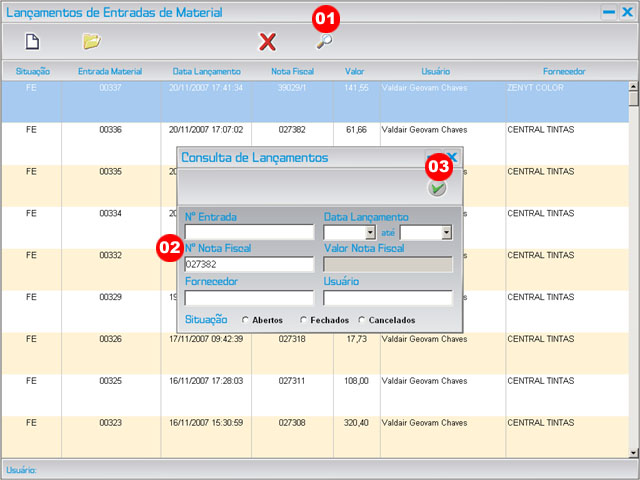Close the Consulta de Lançamentos dialog
Screen dimensions: 640x480
coord(451,158)
